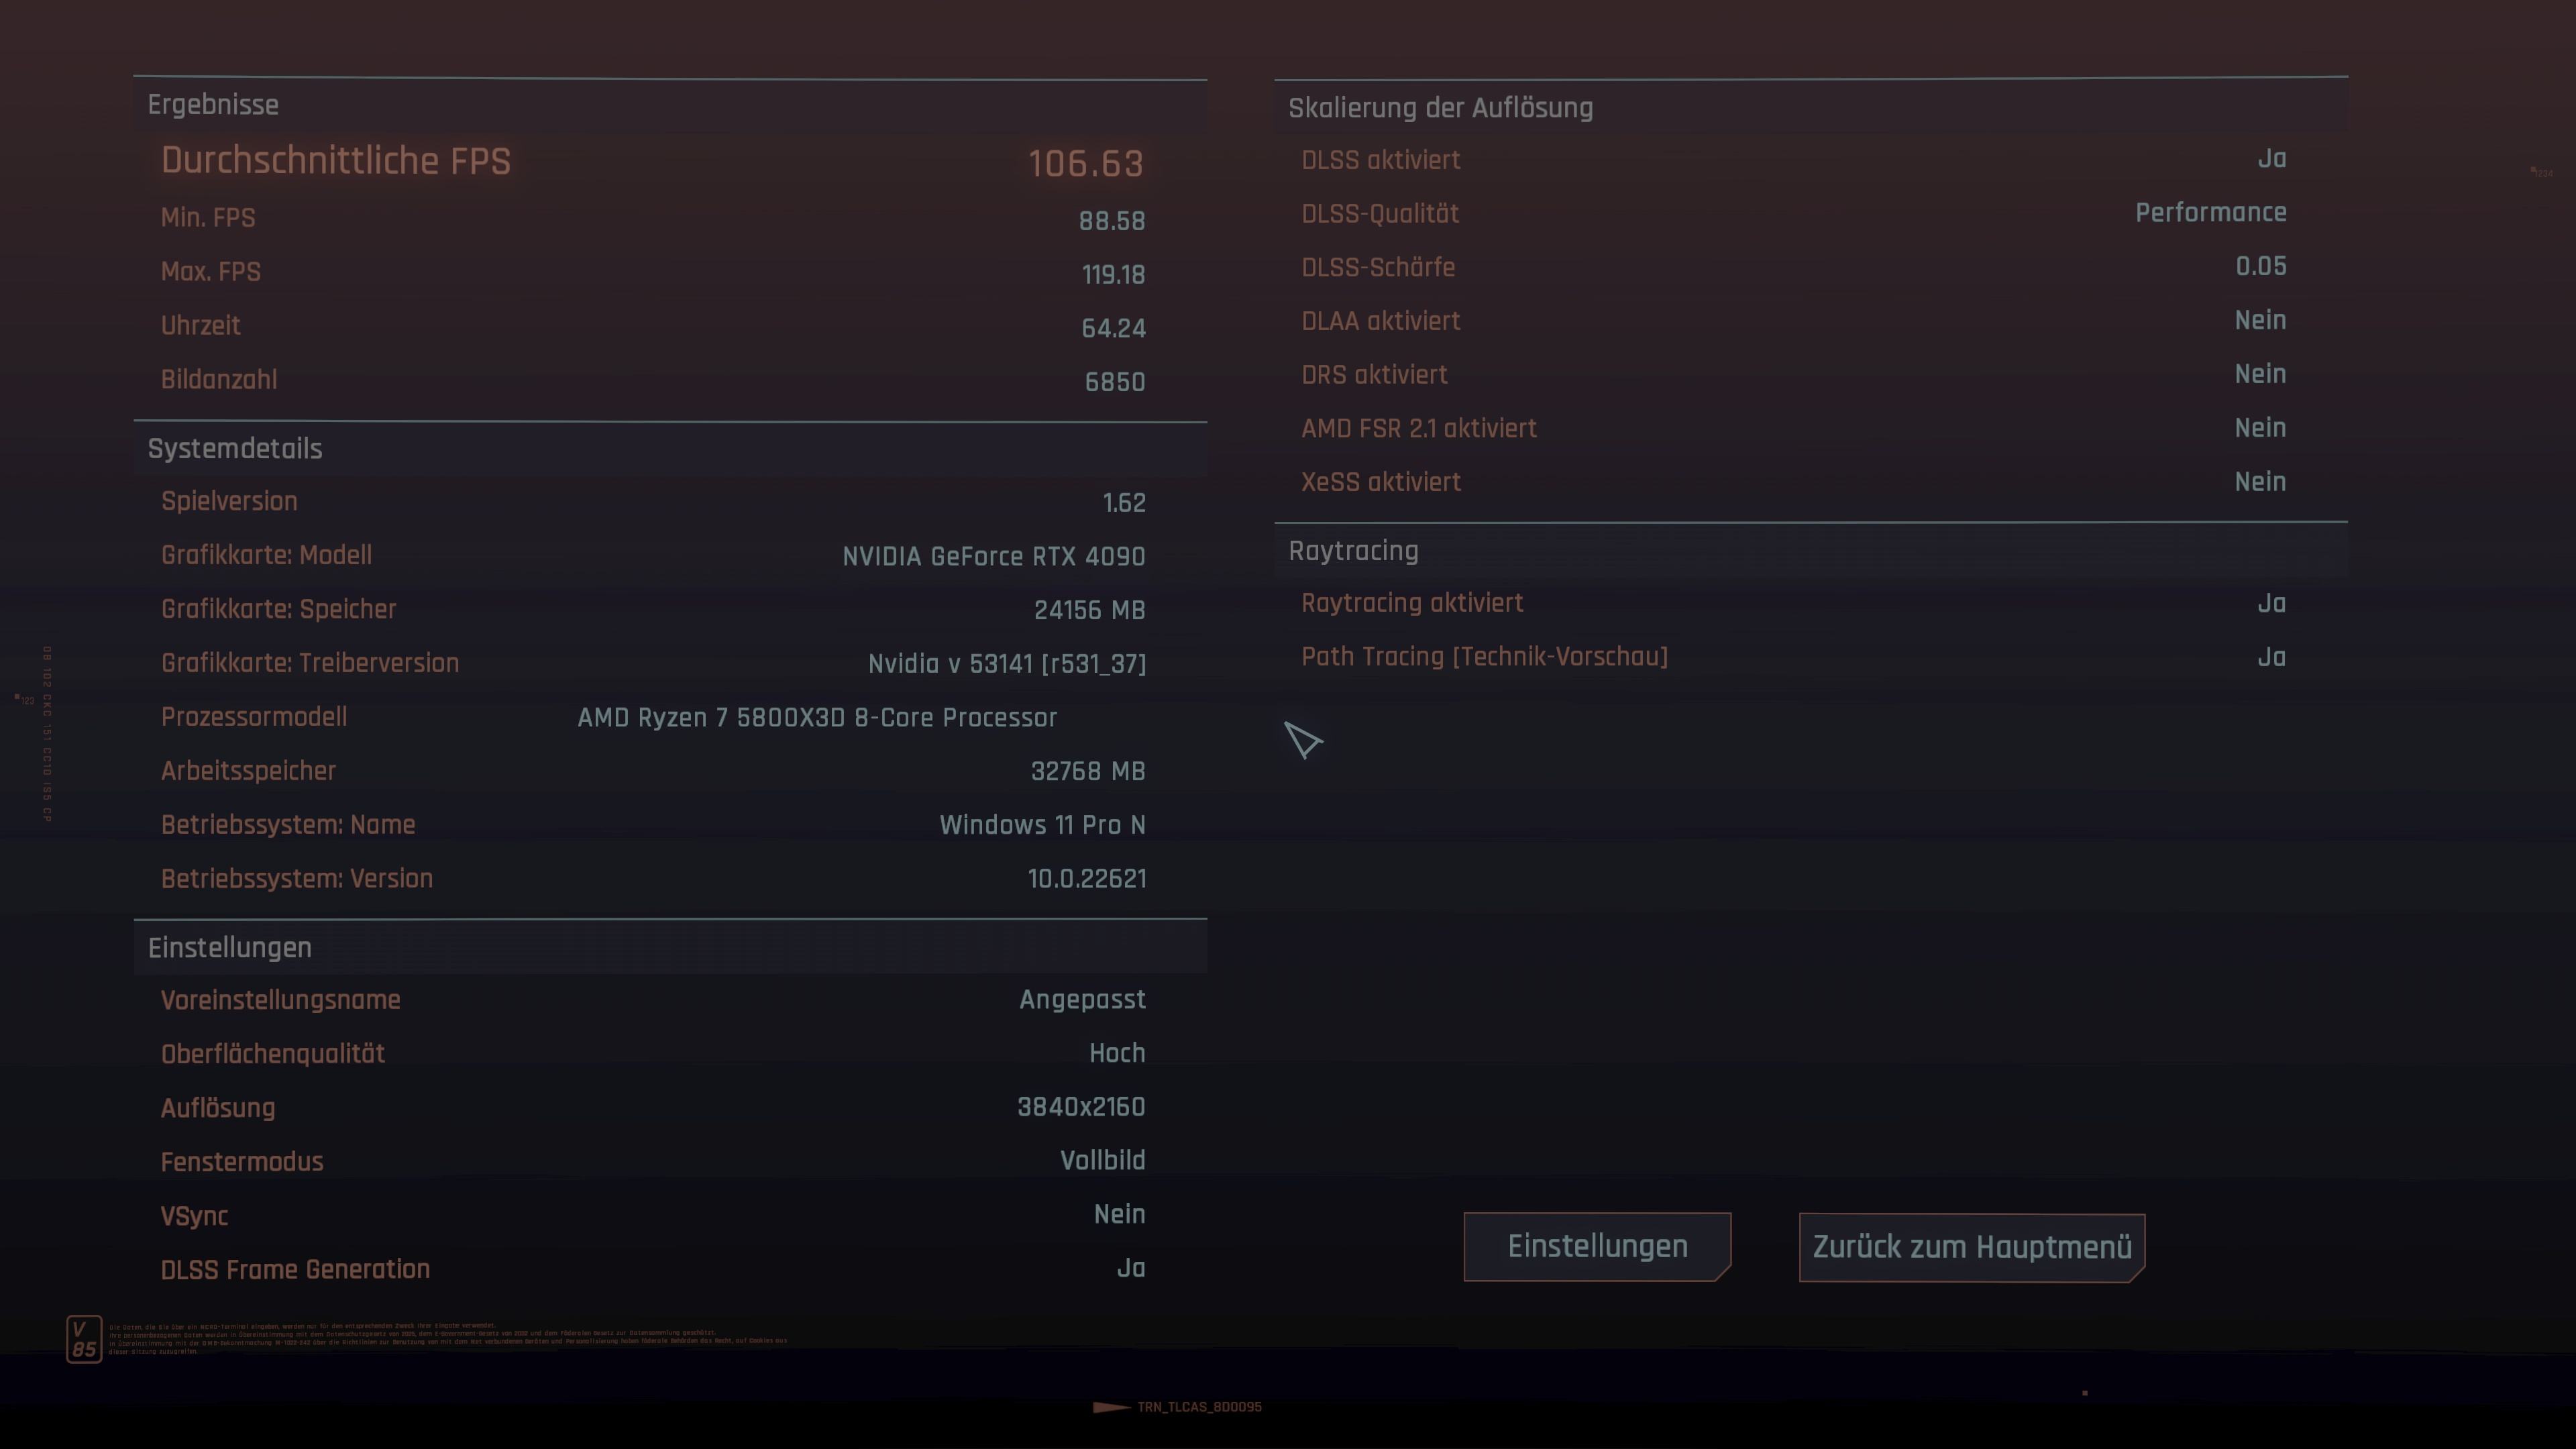Click the Grafikkarte: Modell row label
The width and height of the screenshot is (2576, 1449).
point(266,555)
